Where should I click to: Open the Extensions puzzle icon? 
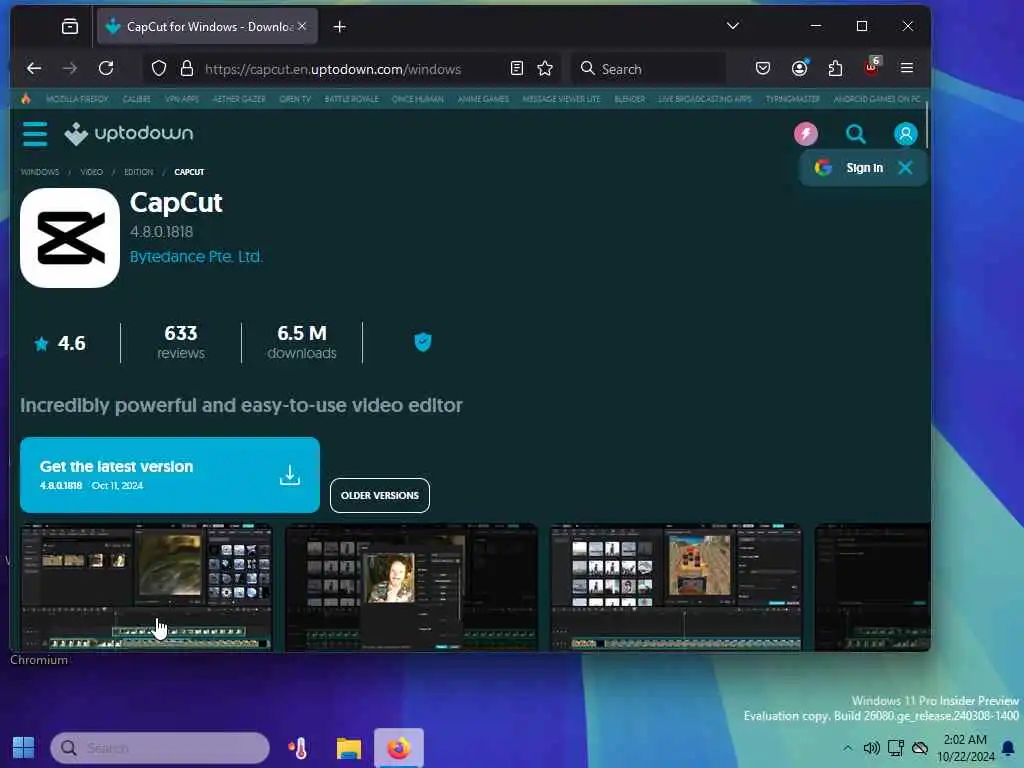point(835,68)
